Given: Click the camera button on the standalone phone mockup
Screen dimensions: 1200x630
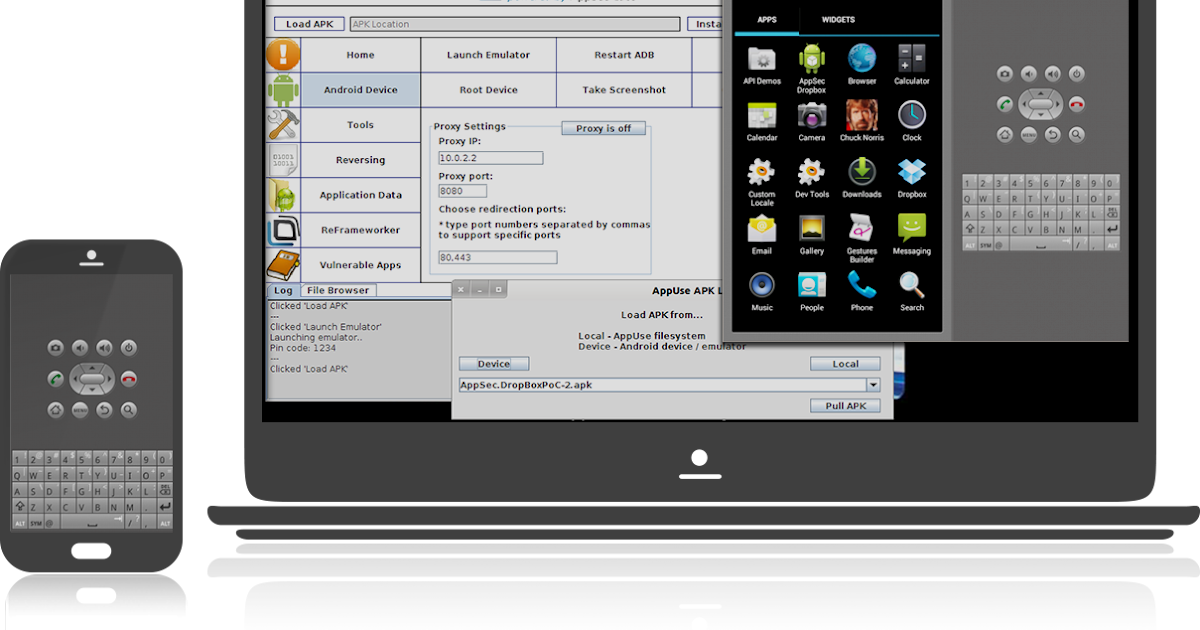Looking at the screenshot, I should coord(56,348).
